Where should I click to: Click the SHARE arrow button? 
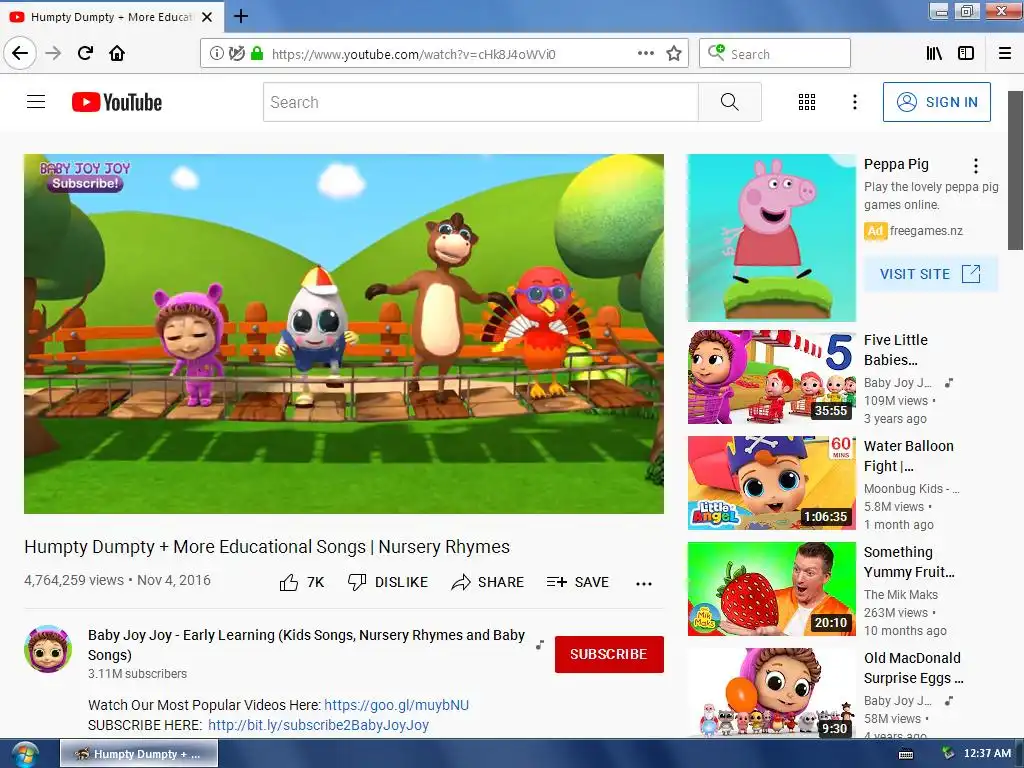pyautogui.click(x=487, y=582)
